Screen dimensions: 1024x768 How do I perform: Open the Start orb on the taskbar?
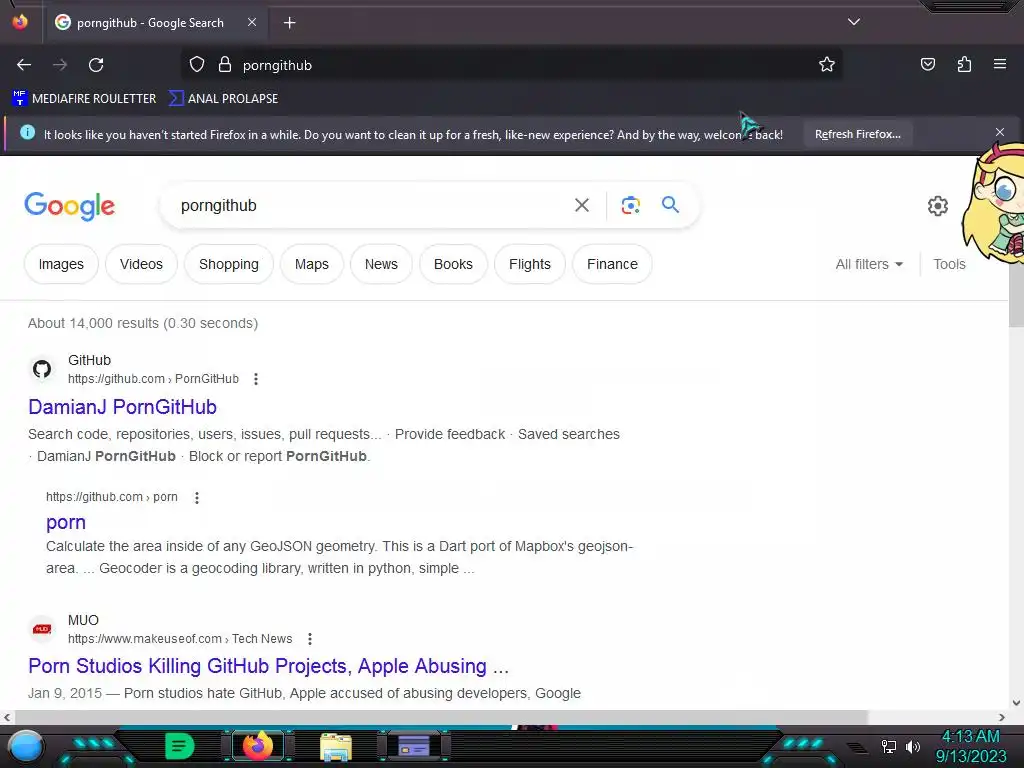point(26,747)
